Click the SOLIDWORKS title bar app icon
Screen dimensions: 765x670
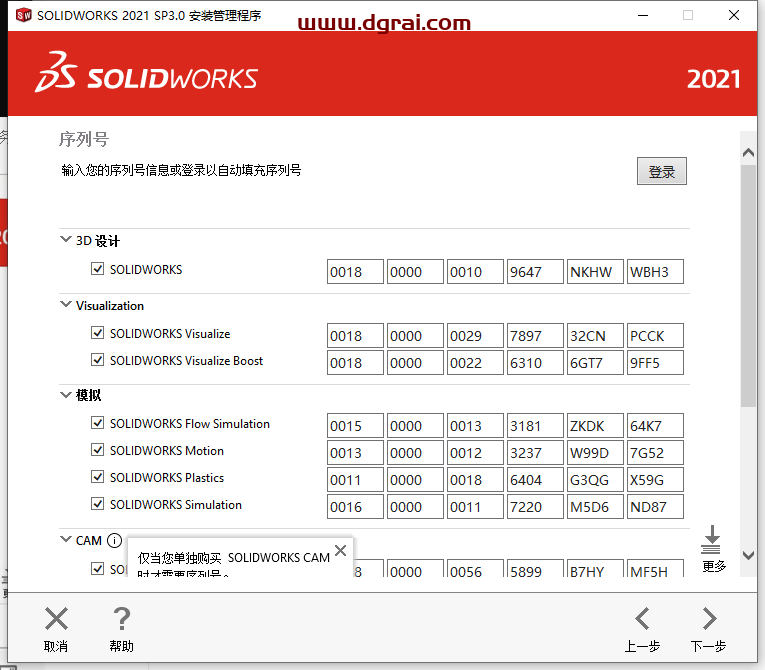point(23,15)
